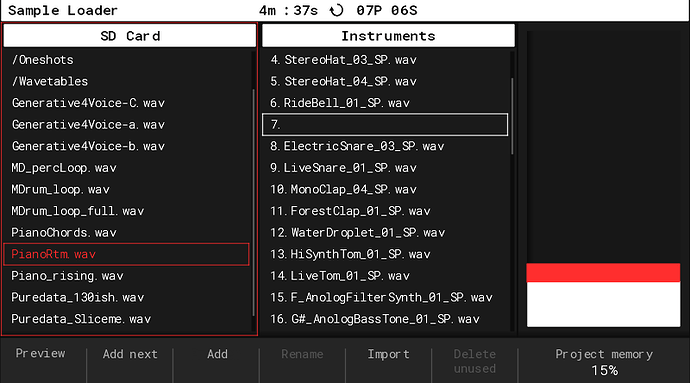Click the Preview button

click(x=40, y=354)
